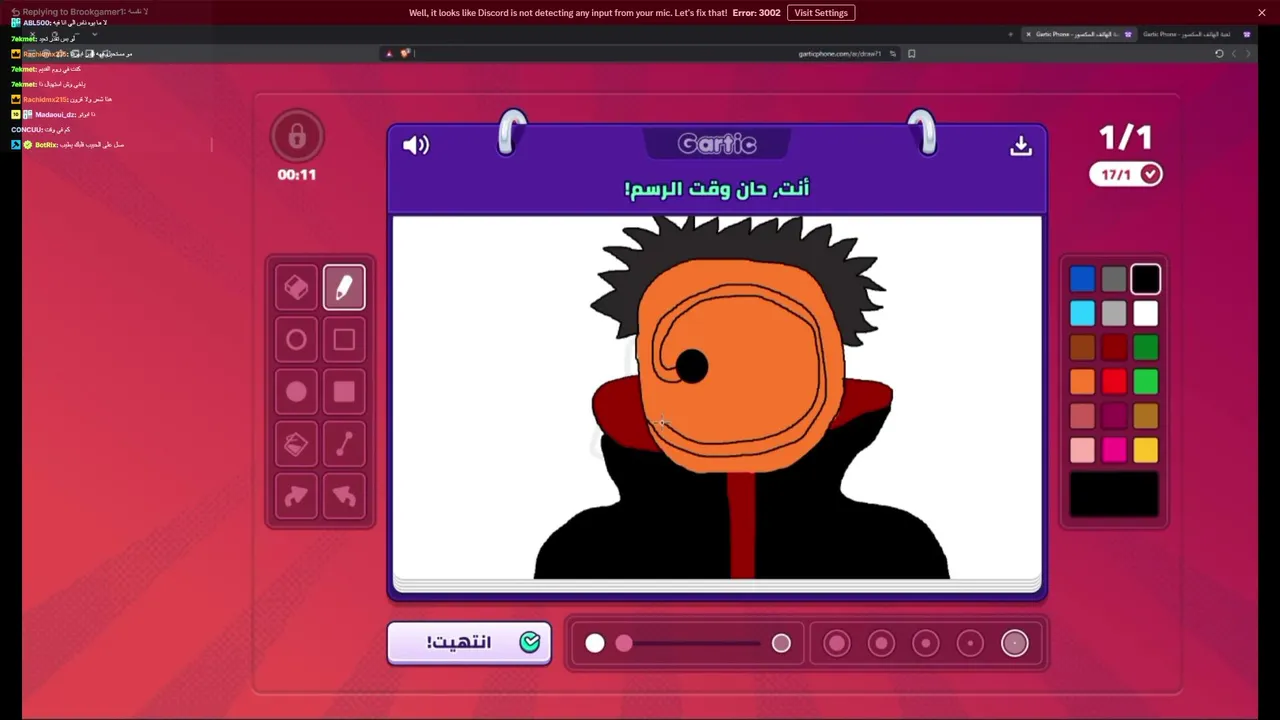
Task: Select the straight line tool
Action: tap(344, 444)
